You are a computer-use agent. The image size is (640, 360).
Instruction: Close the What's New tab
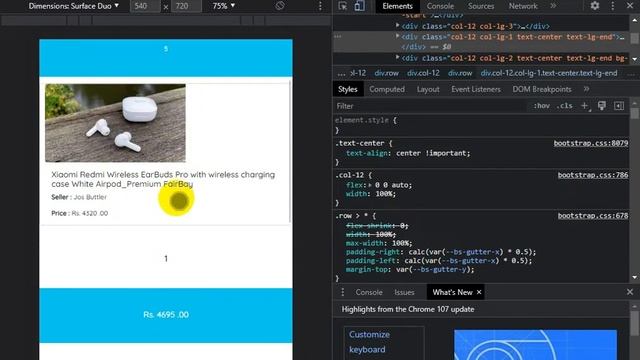coord(479,292)
